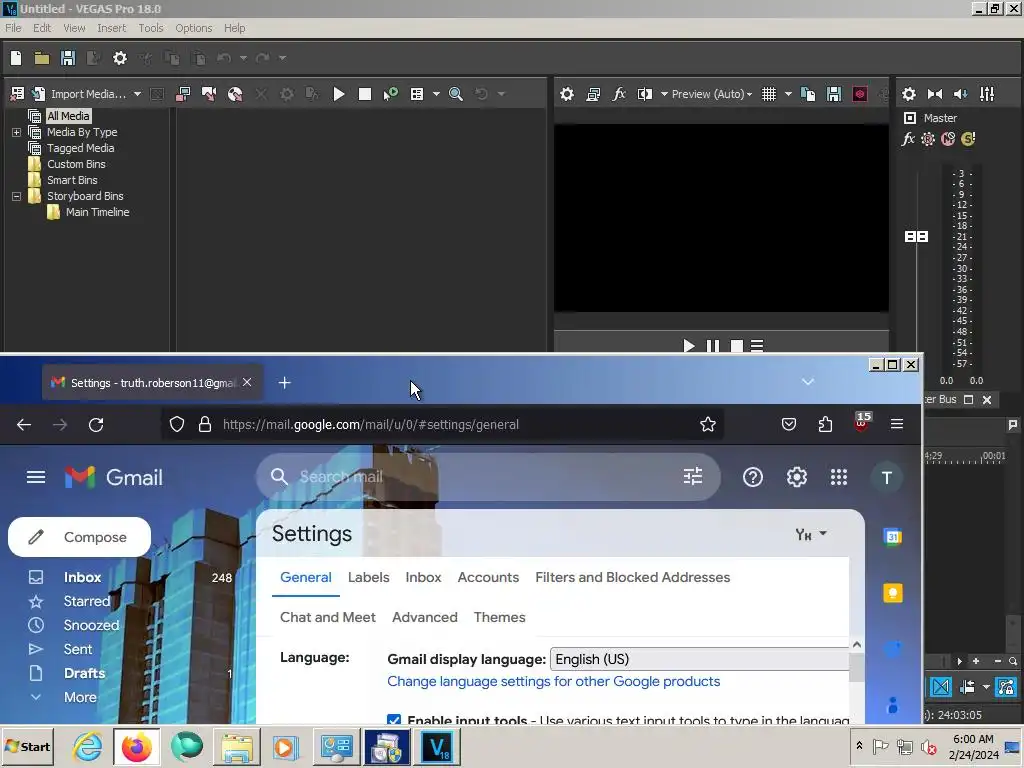Open the Windows Start menu
This screenshot has height=768, width=1024.
(x=27, y=746)
